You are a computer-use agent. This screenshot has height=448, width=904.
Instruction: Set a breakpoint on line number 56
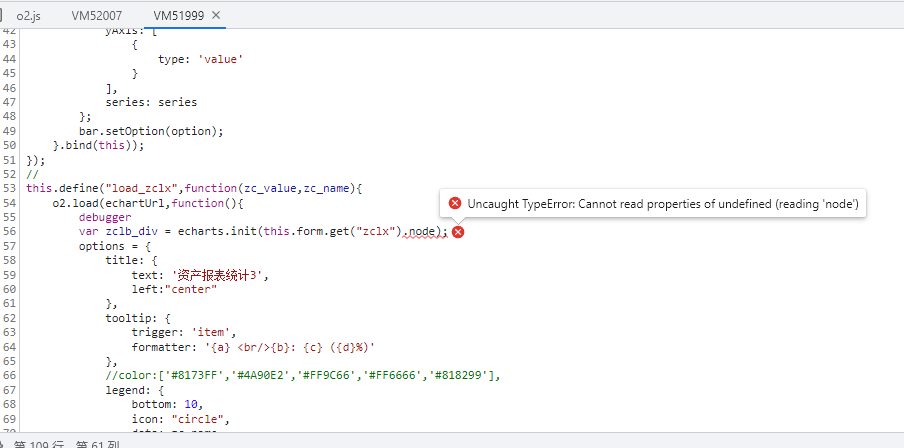(10, 231)
